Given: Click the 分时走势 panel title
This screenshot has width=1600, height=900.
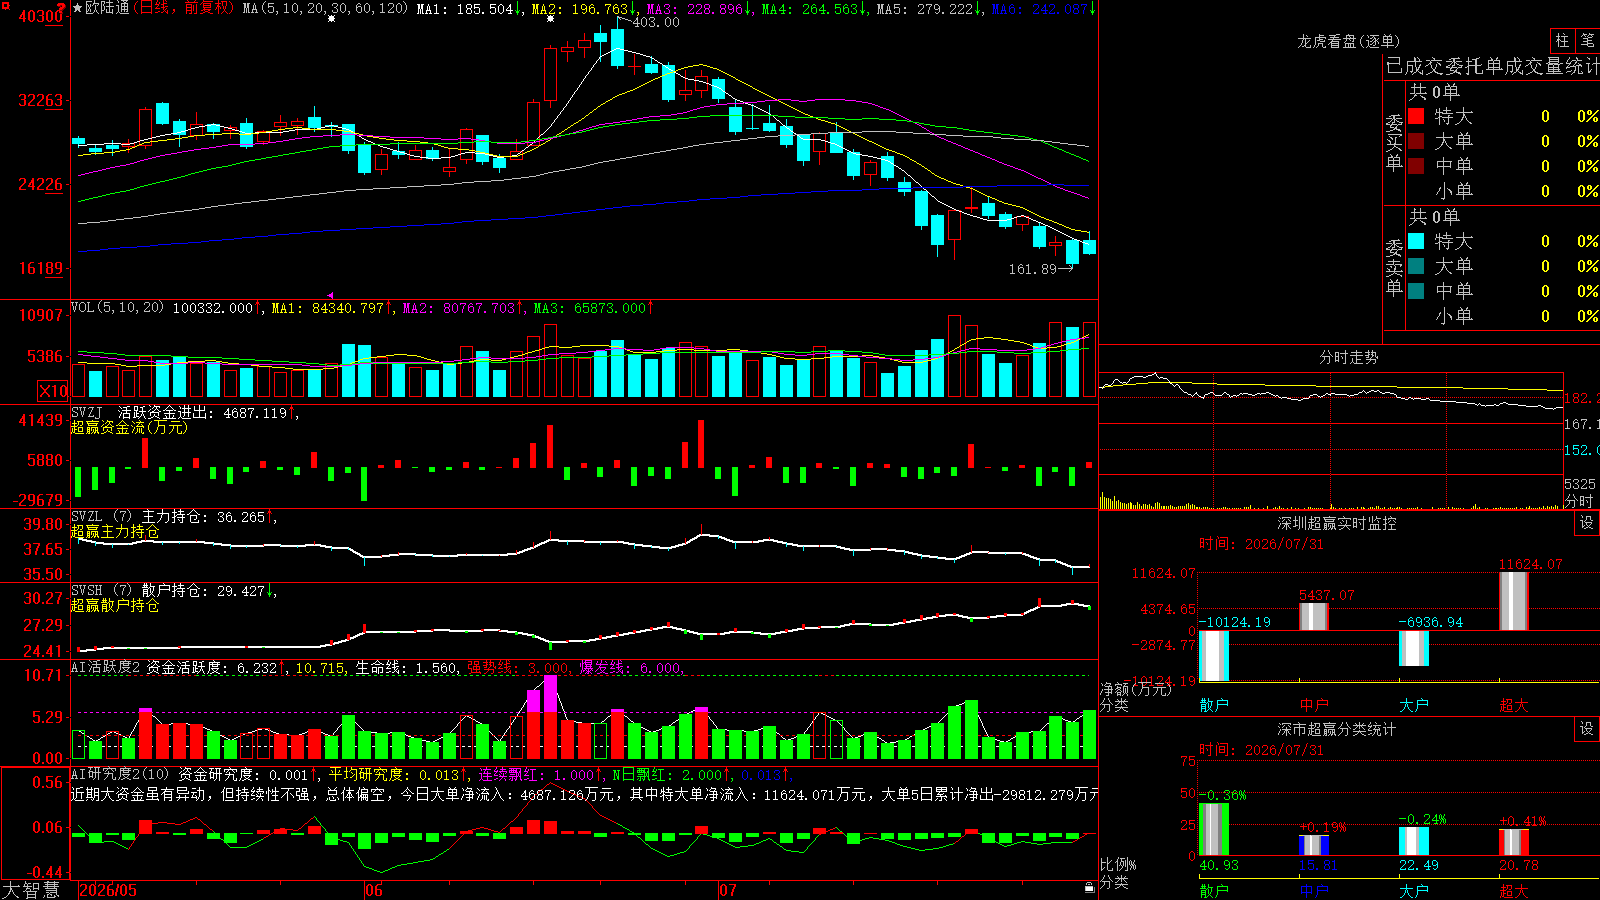Looking at the screenshot, I should coord(1348,357).
